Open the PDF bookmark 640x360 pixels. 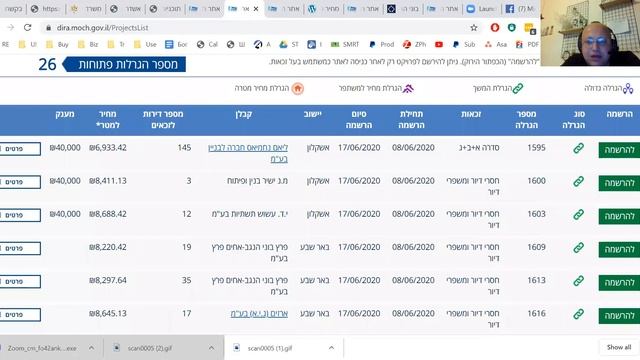(x=527, y=44)
